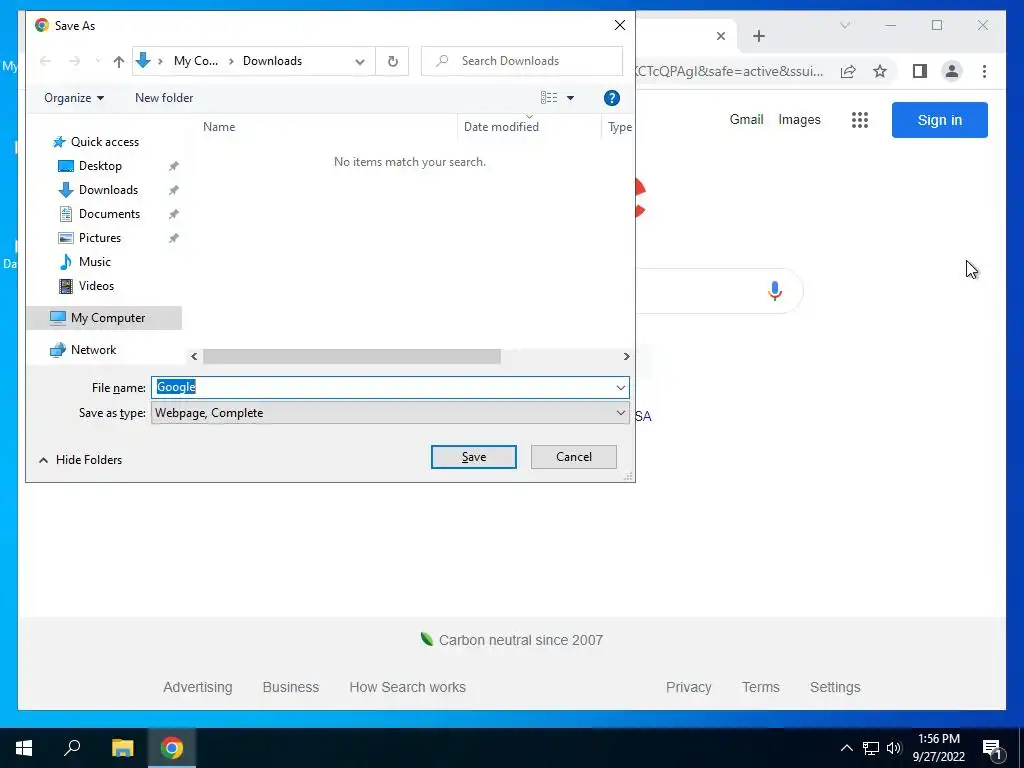Click New folder button

[164, 98]
